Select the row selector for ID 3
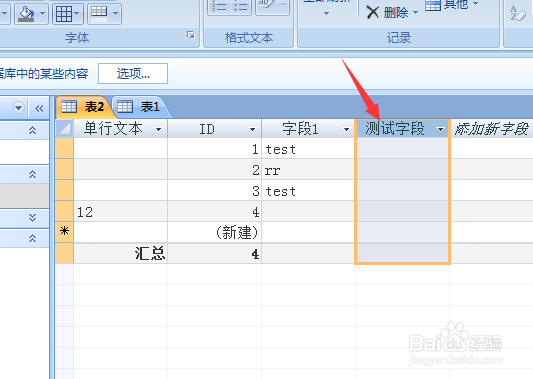 click(64, 190)
